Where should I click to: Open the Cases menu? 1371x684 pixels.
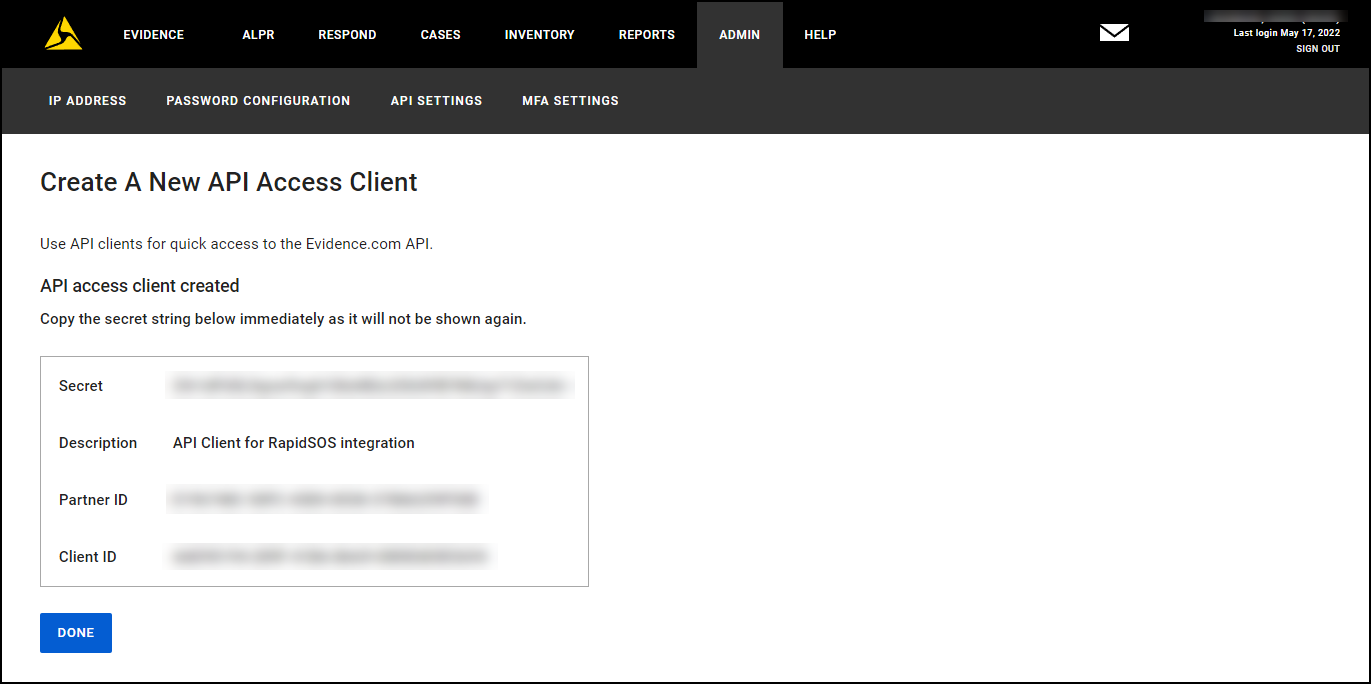pyautogui.click(x=440, y=35)
